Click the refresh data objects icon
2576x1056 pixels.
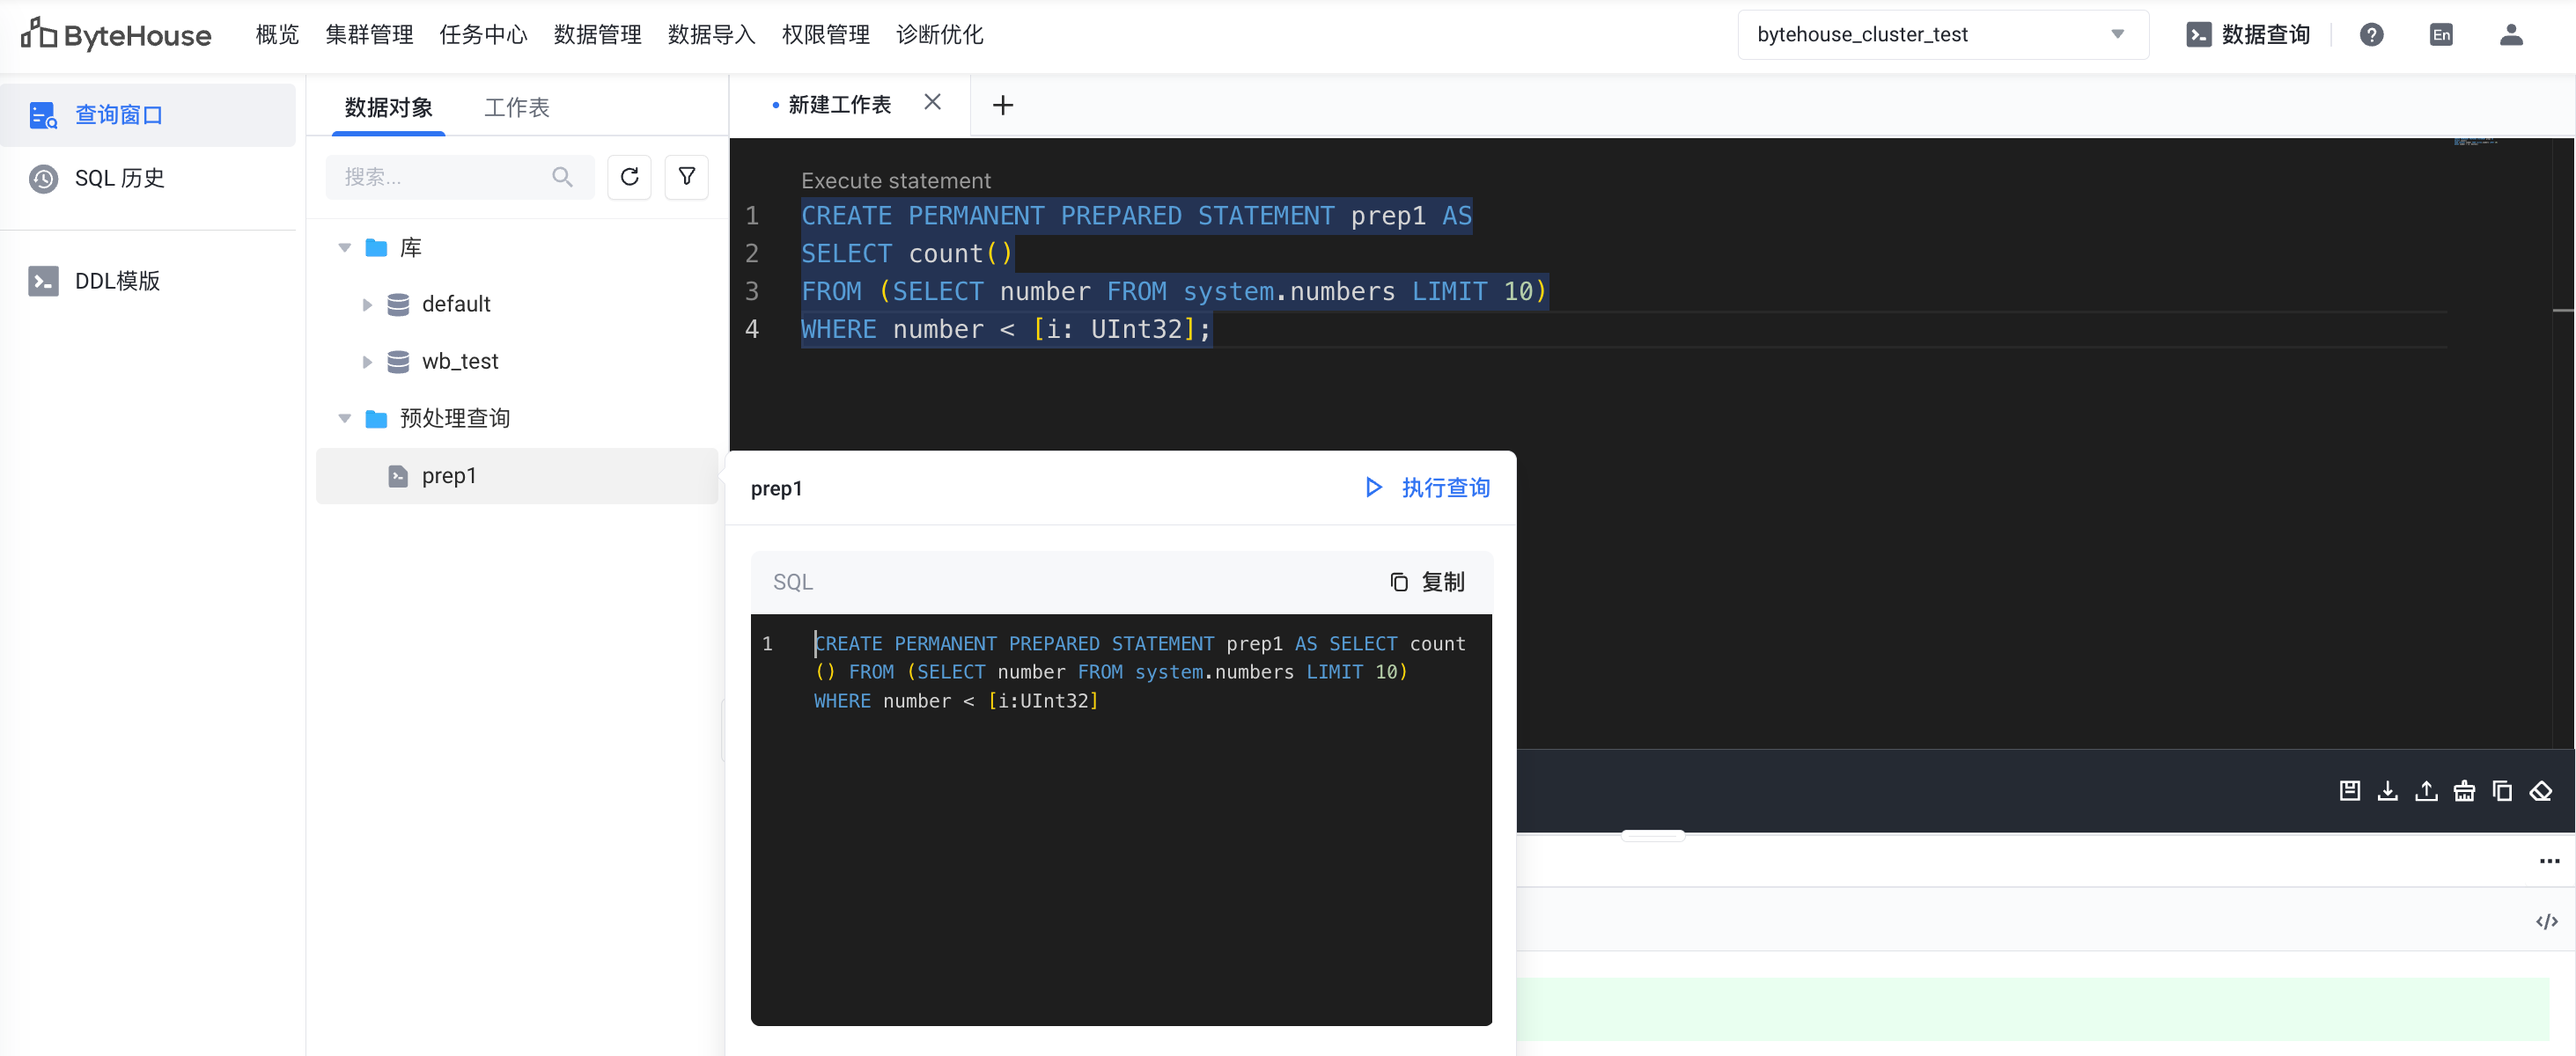(629, 177)
